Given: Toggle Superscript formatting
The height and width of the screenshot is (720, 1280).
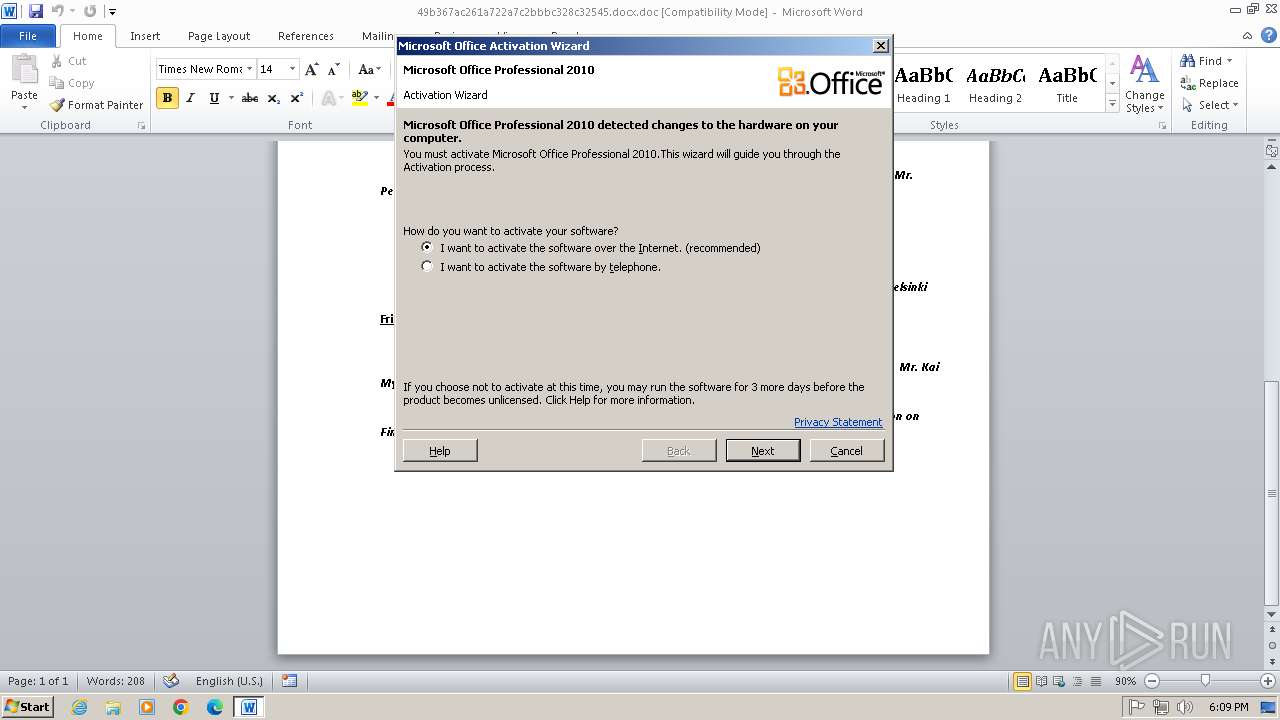Looking at the screenshot, I should (x=296, y=98).
